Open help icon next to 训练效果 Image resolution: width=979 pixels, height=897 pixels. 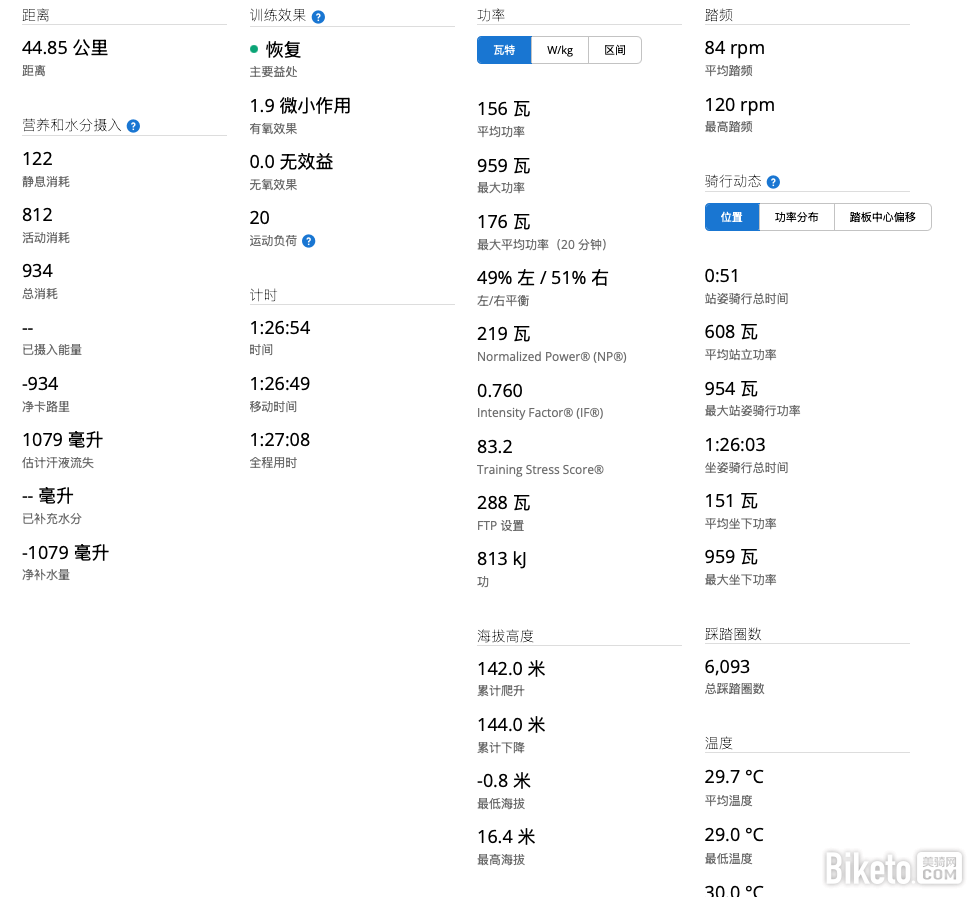click(x=318, y=17)
